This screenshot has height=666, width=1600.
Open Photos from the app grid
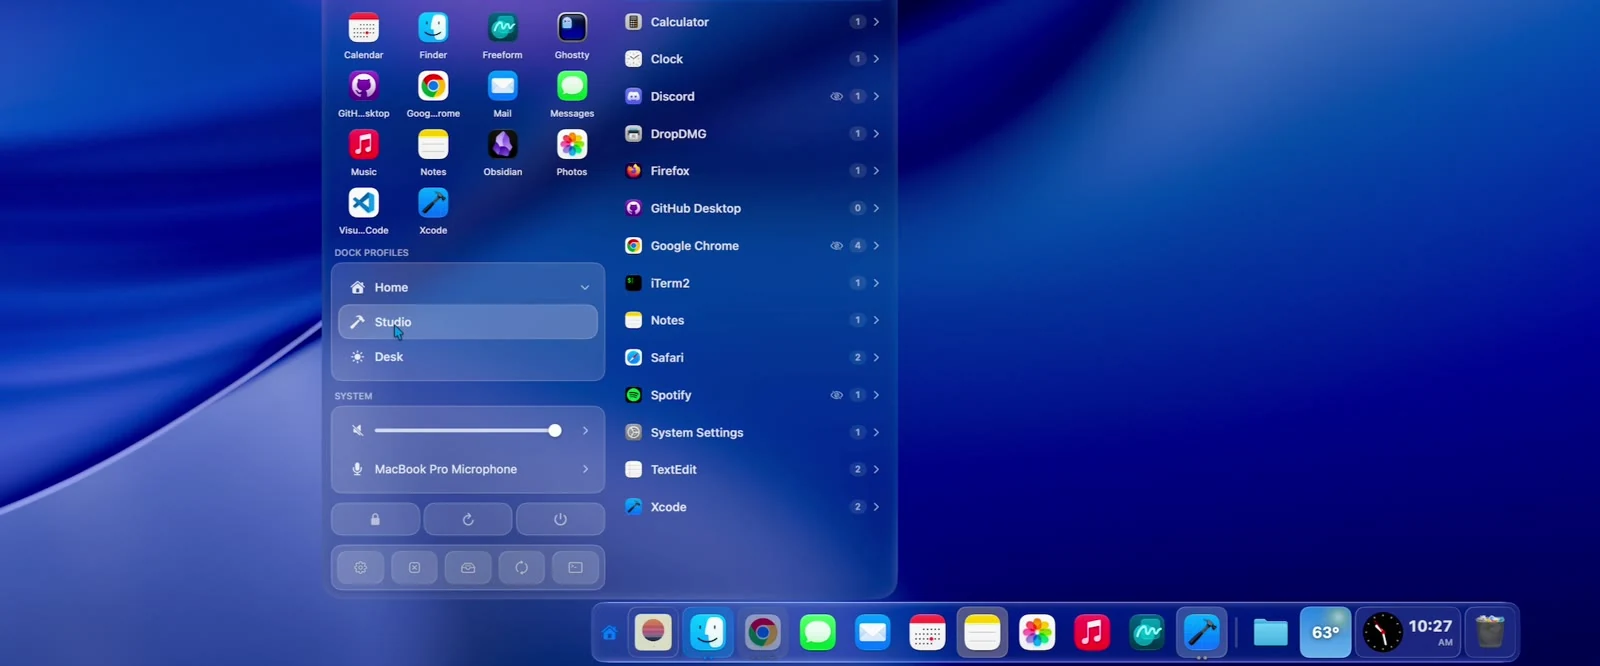[572, 145]
